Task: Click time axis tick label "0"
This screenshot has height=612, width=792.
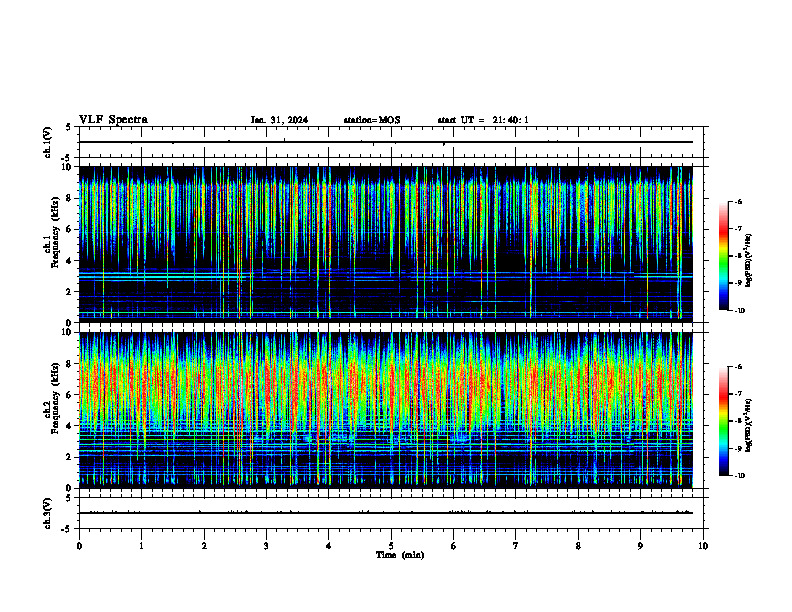Action: pos(79,546)
